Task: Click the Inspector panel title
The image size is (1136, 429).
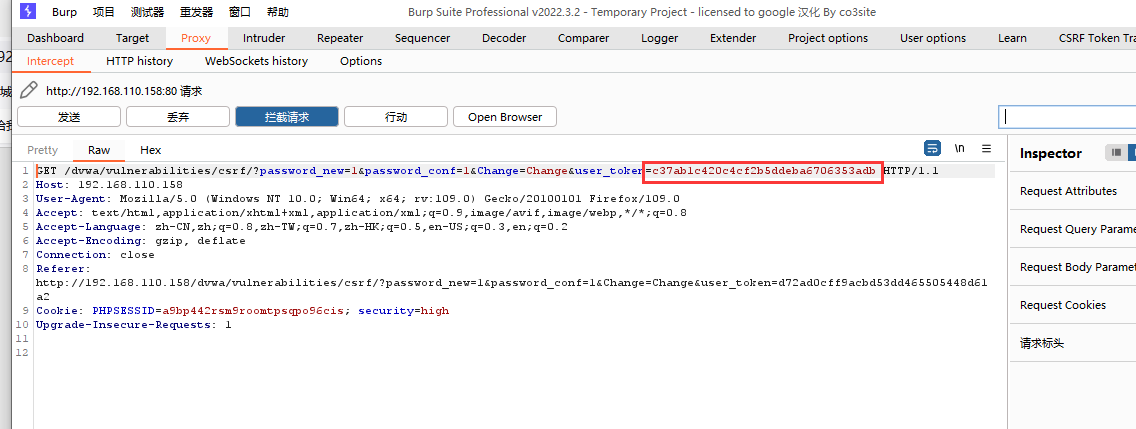Action: (1051, 153)
